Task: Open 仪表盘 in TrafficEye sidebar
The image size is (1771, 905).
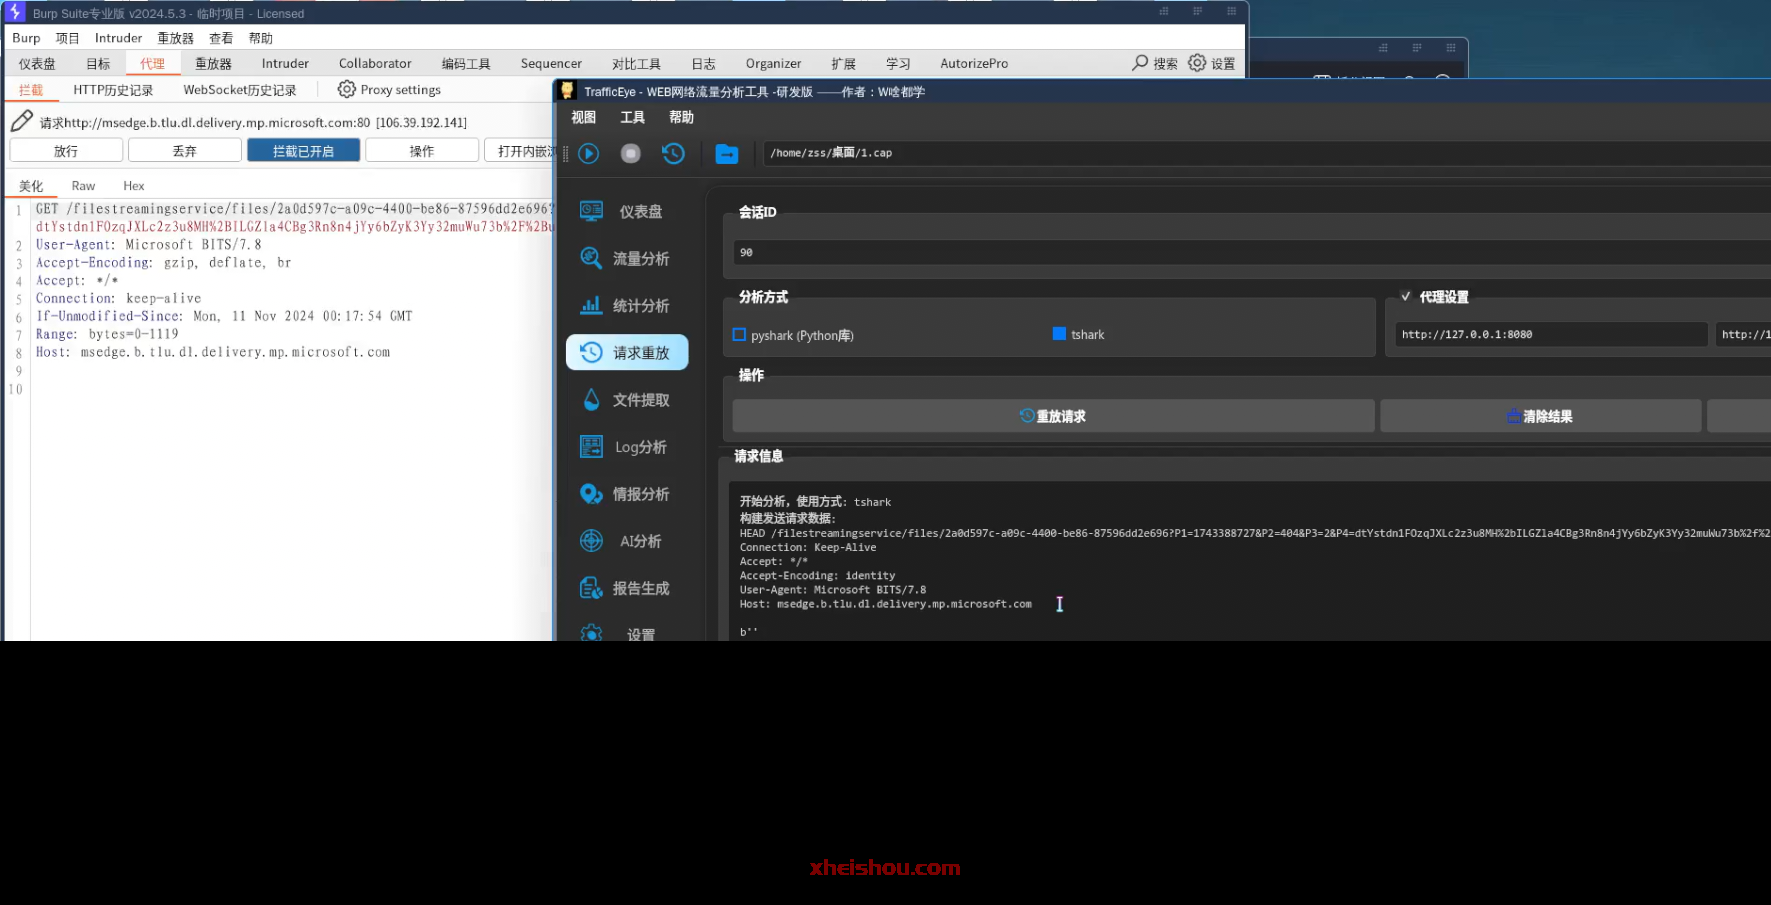Action: pyautogui.click(x=627, y=211)
